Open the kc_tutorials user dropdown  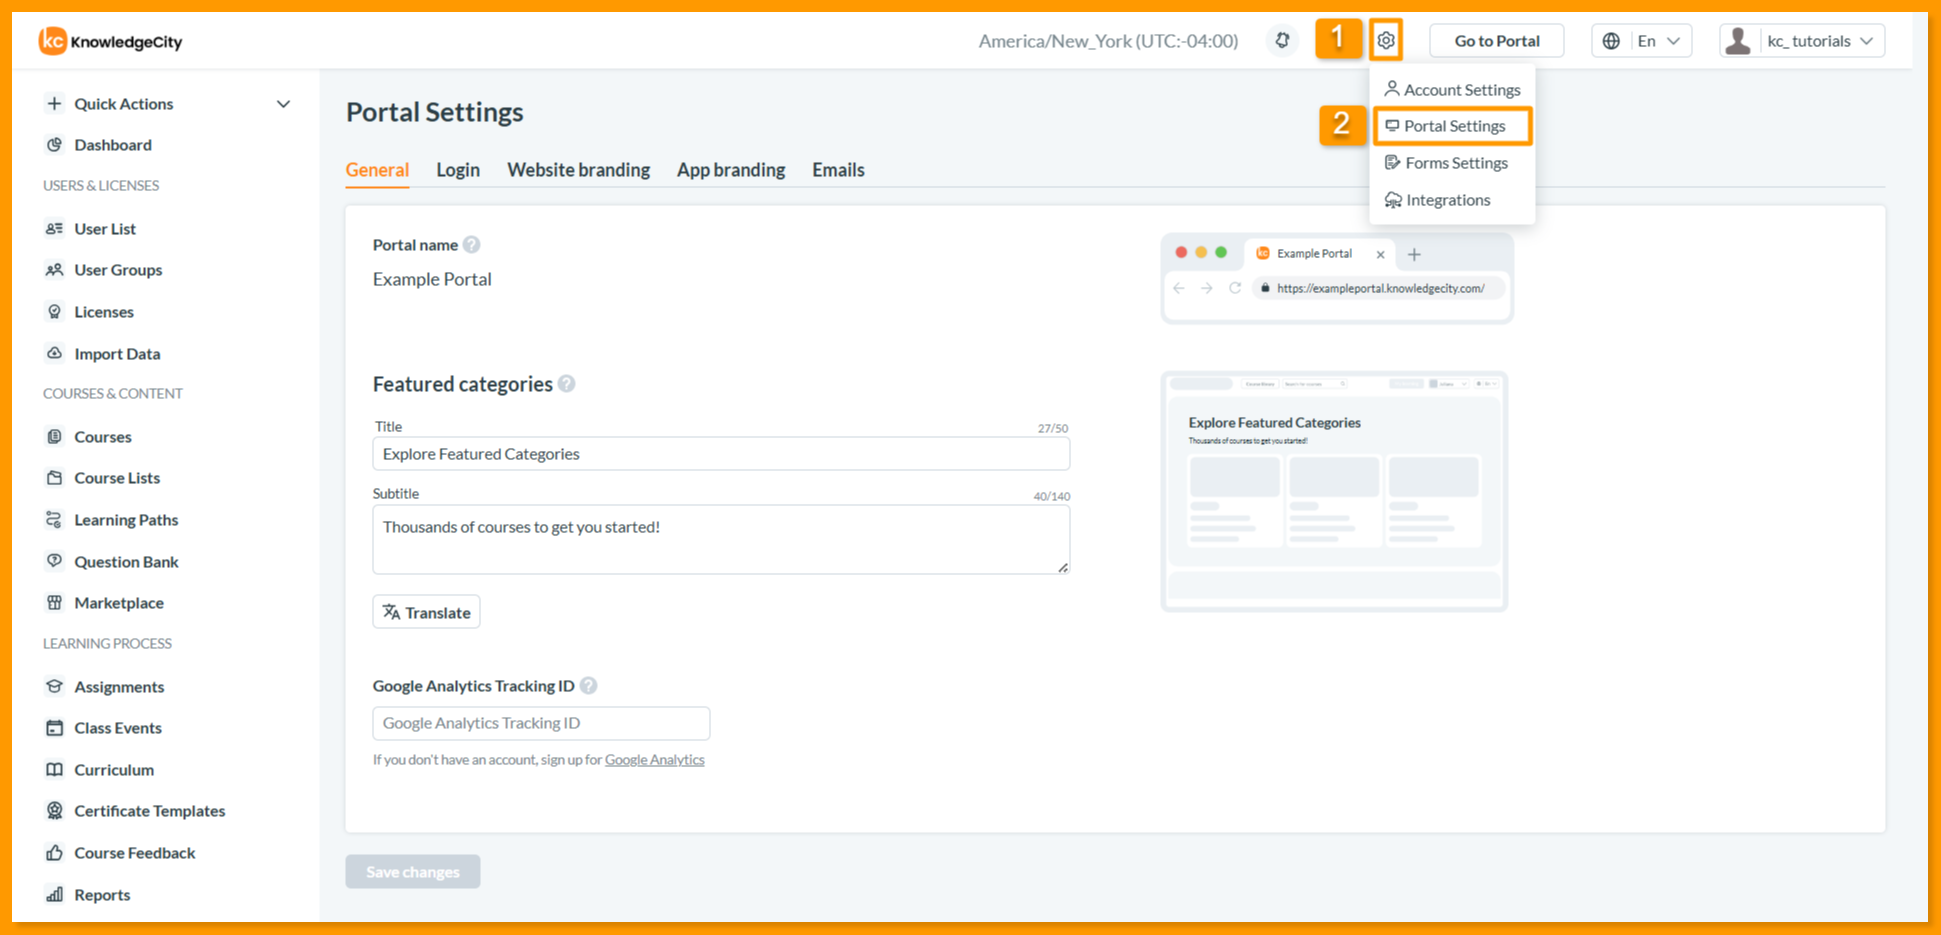click(1802, 41)
